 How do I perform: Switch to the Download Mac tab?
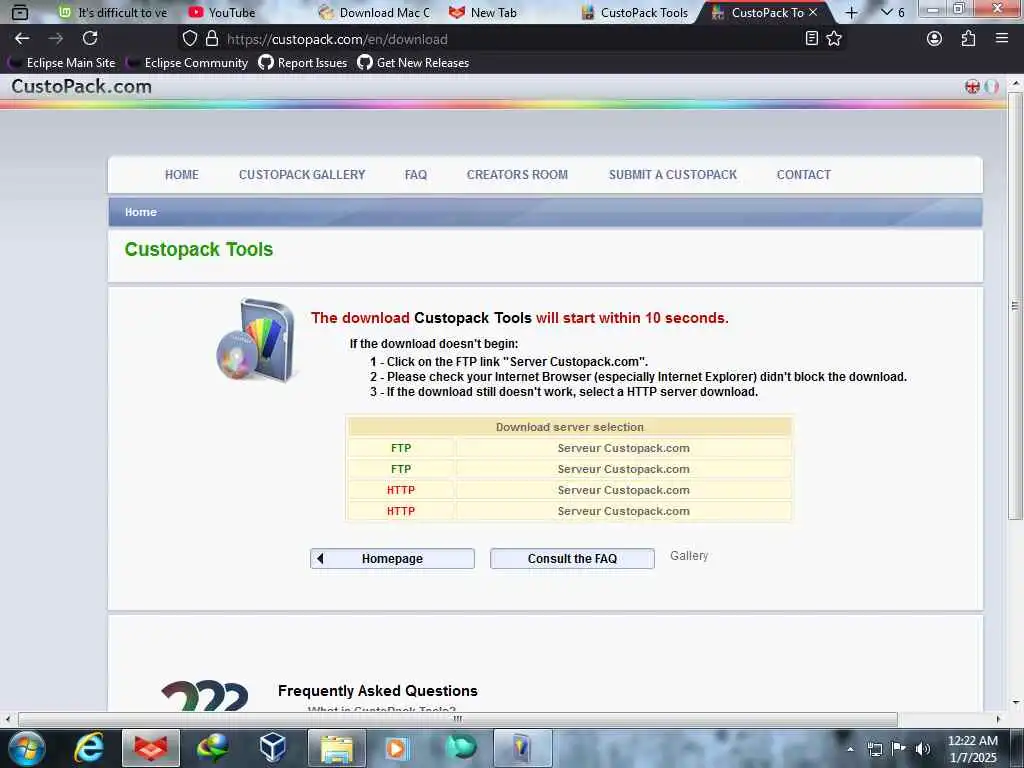point(375,12)
